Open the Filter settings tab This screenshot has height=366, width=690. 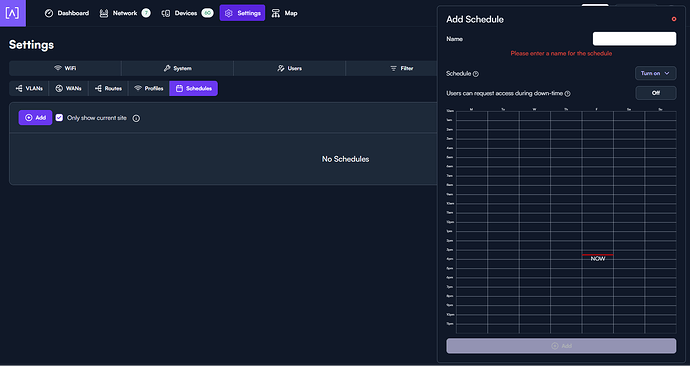[401, 68]
